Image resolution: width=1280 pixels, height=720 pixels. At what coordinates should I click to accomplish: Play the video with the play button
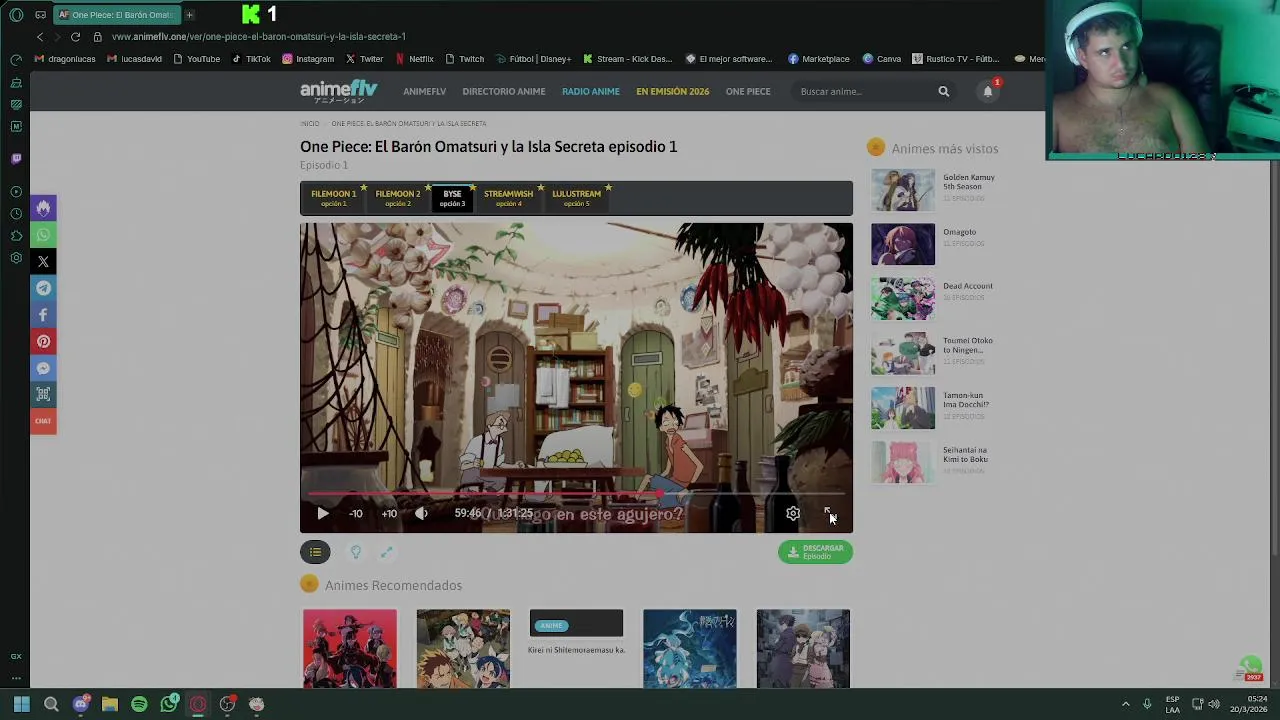pos(322,513)
